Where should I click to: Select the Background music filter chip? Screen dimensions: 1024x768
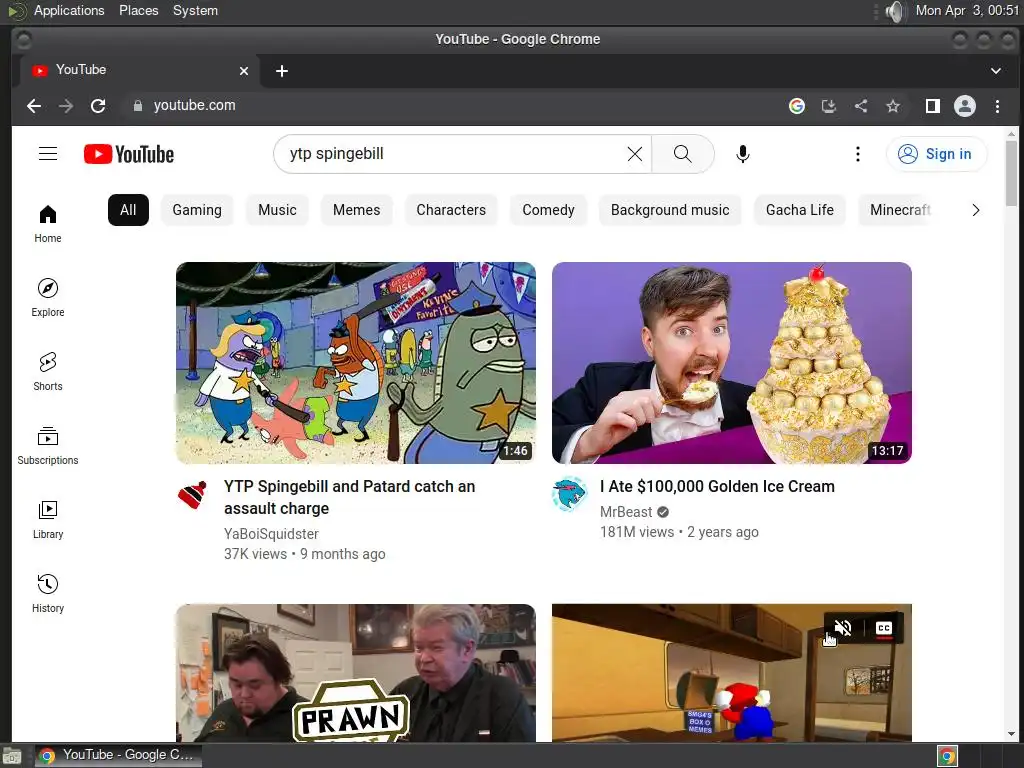point(670,210)
